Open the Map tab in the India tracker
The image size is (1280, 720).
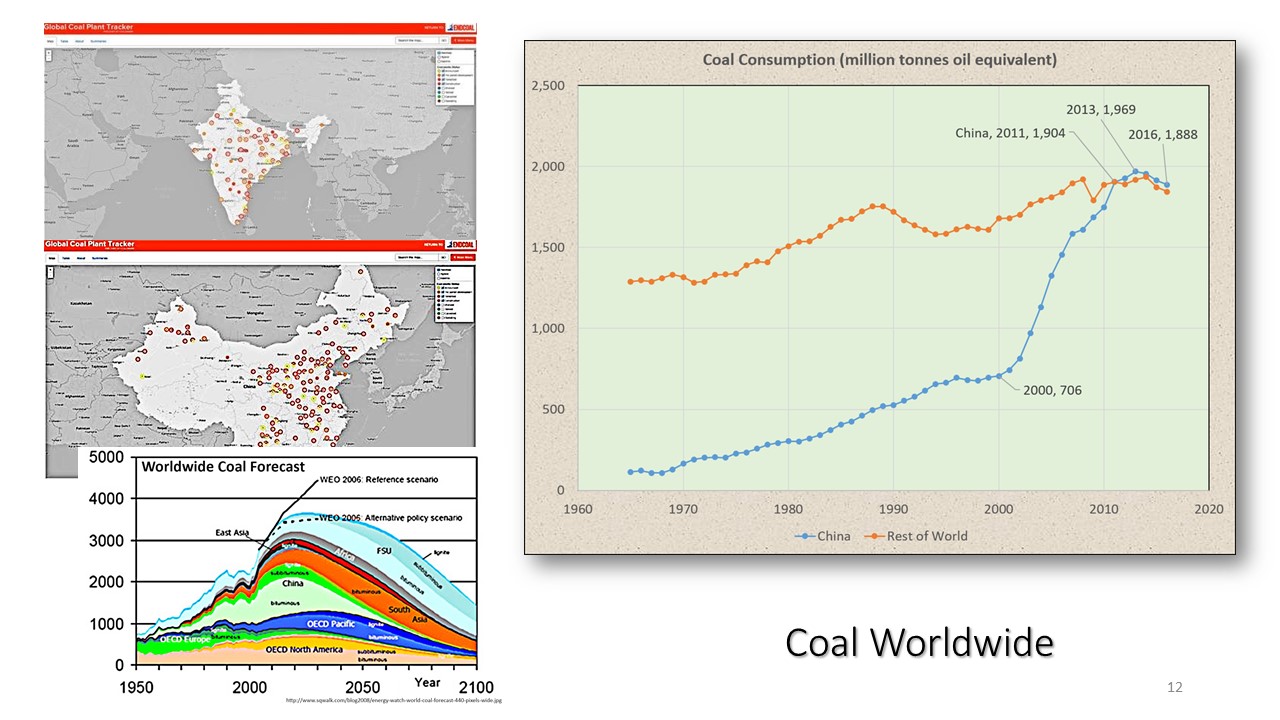pos(50,41)
